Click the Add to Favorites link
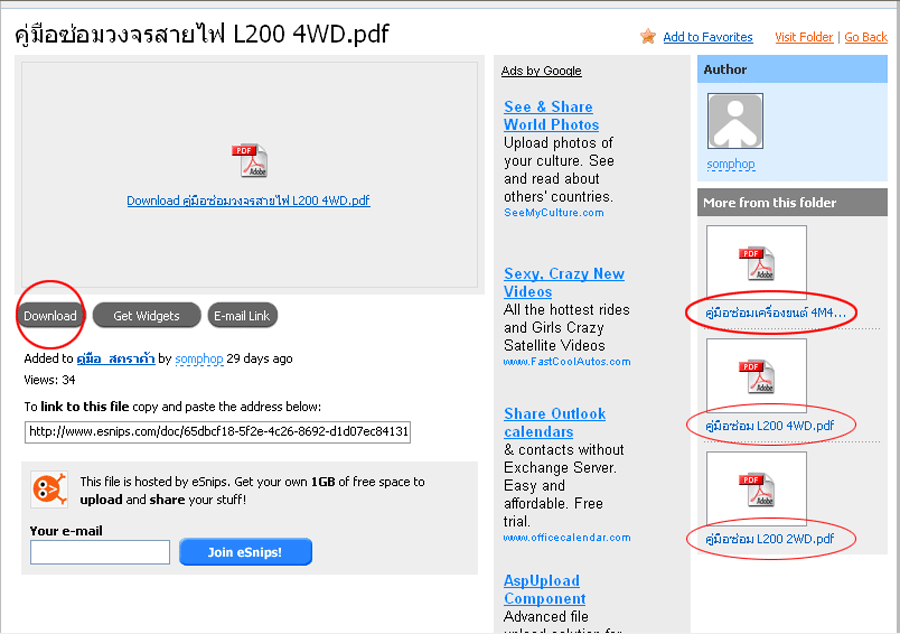This screenshot has width=900, height=634. coord(708,37)
